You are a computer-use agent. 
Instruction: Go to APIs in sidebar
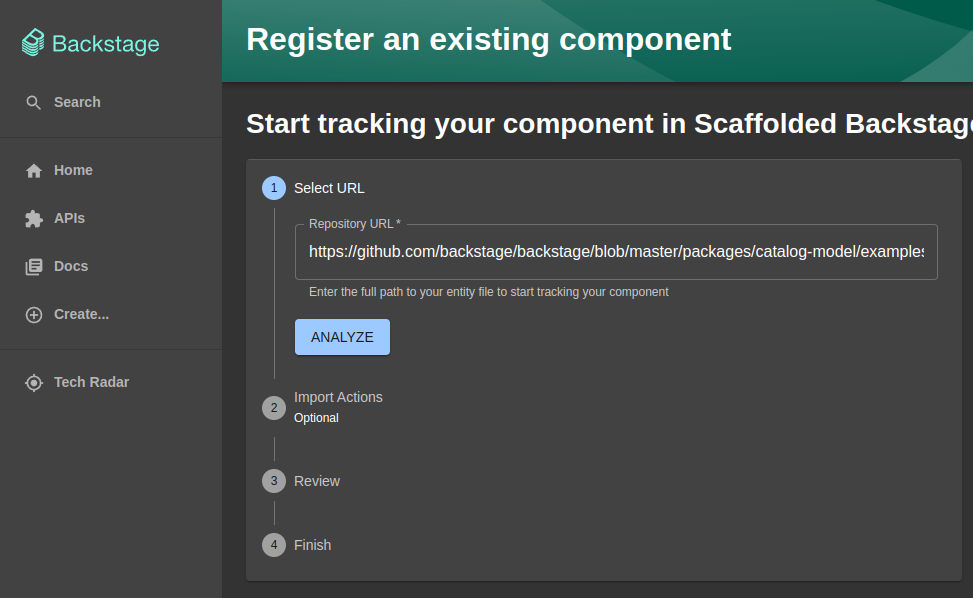[x=69, y=218]
